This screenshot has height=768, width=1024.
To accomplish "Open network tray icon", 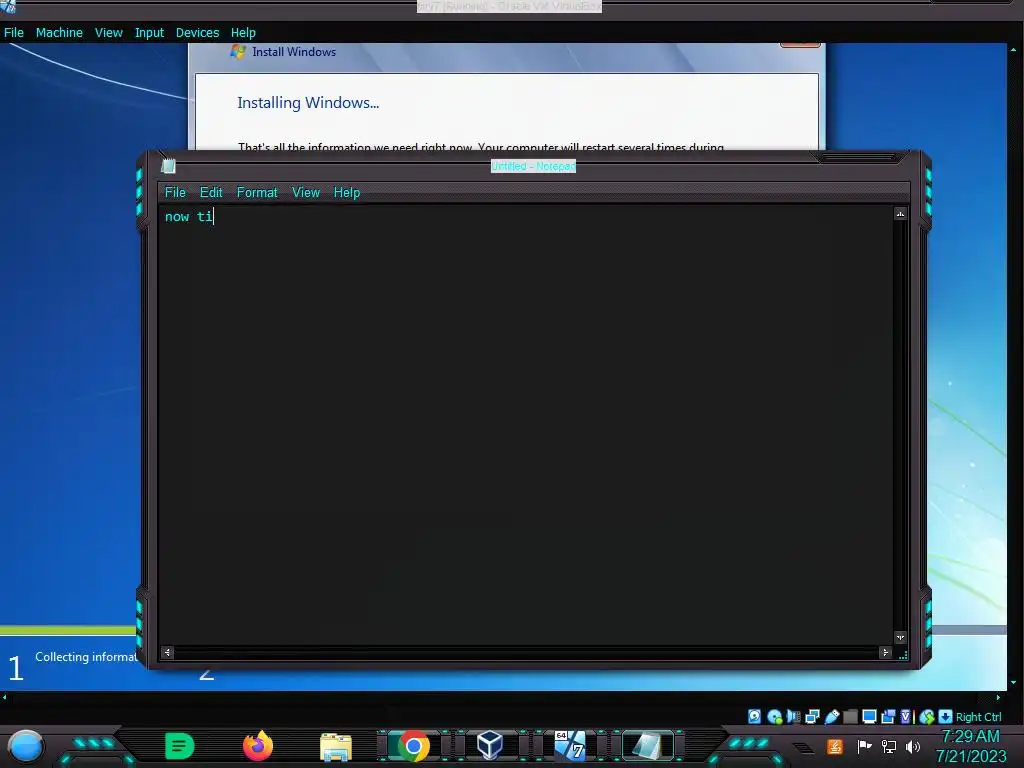I will (889, 746).
